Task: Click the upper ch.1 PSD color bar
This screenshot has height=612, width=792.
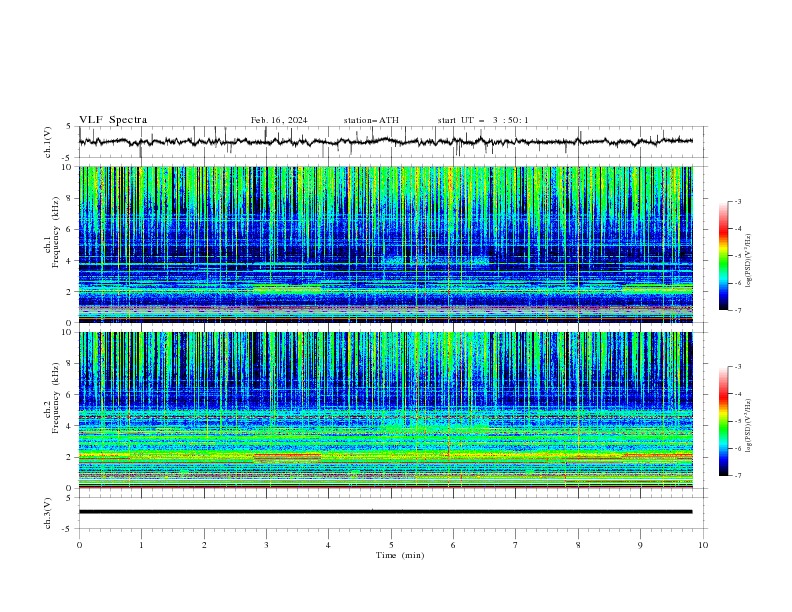Action: tap(723, 256)
